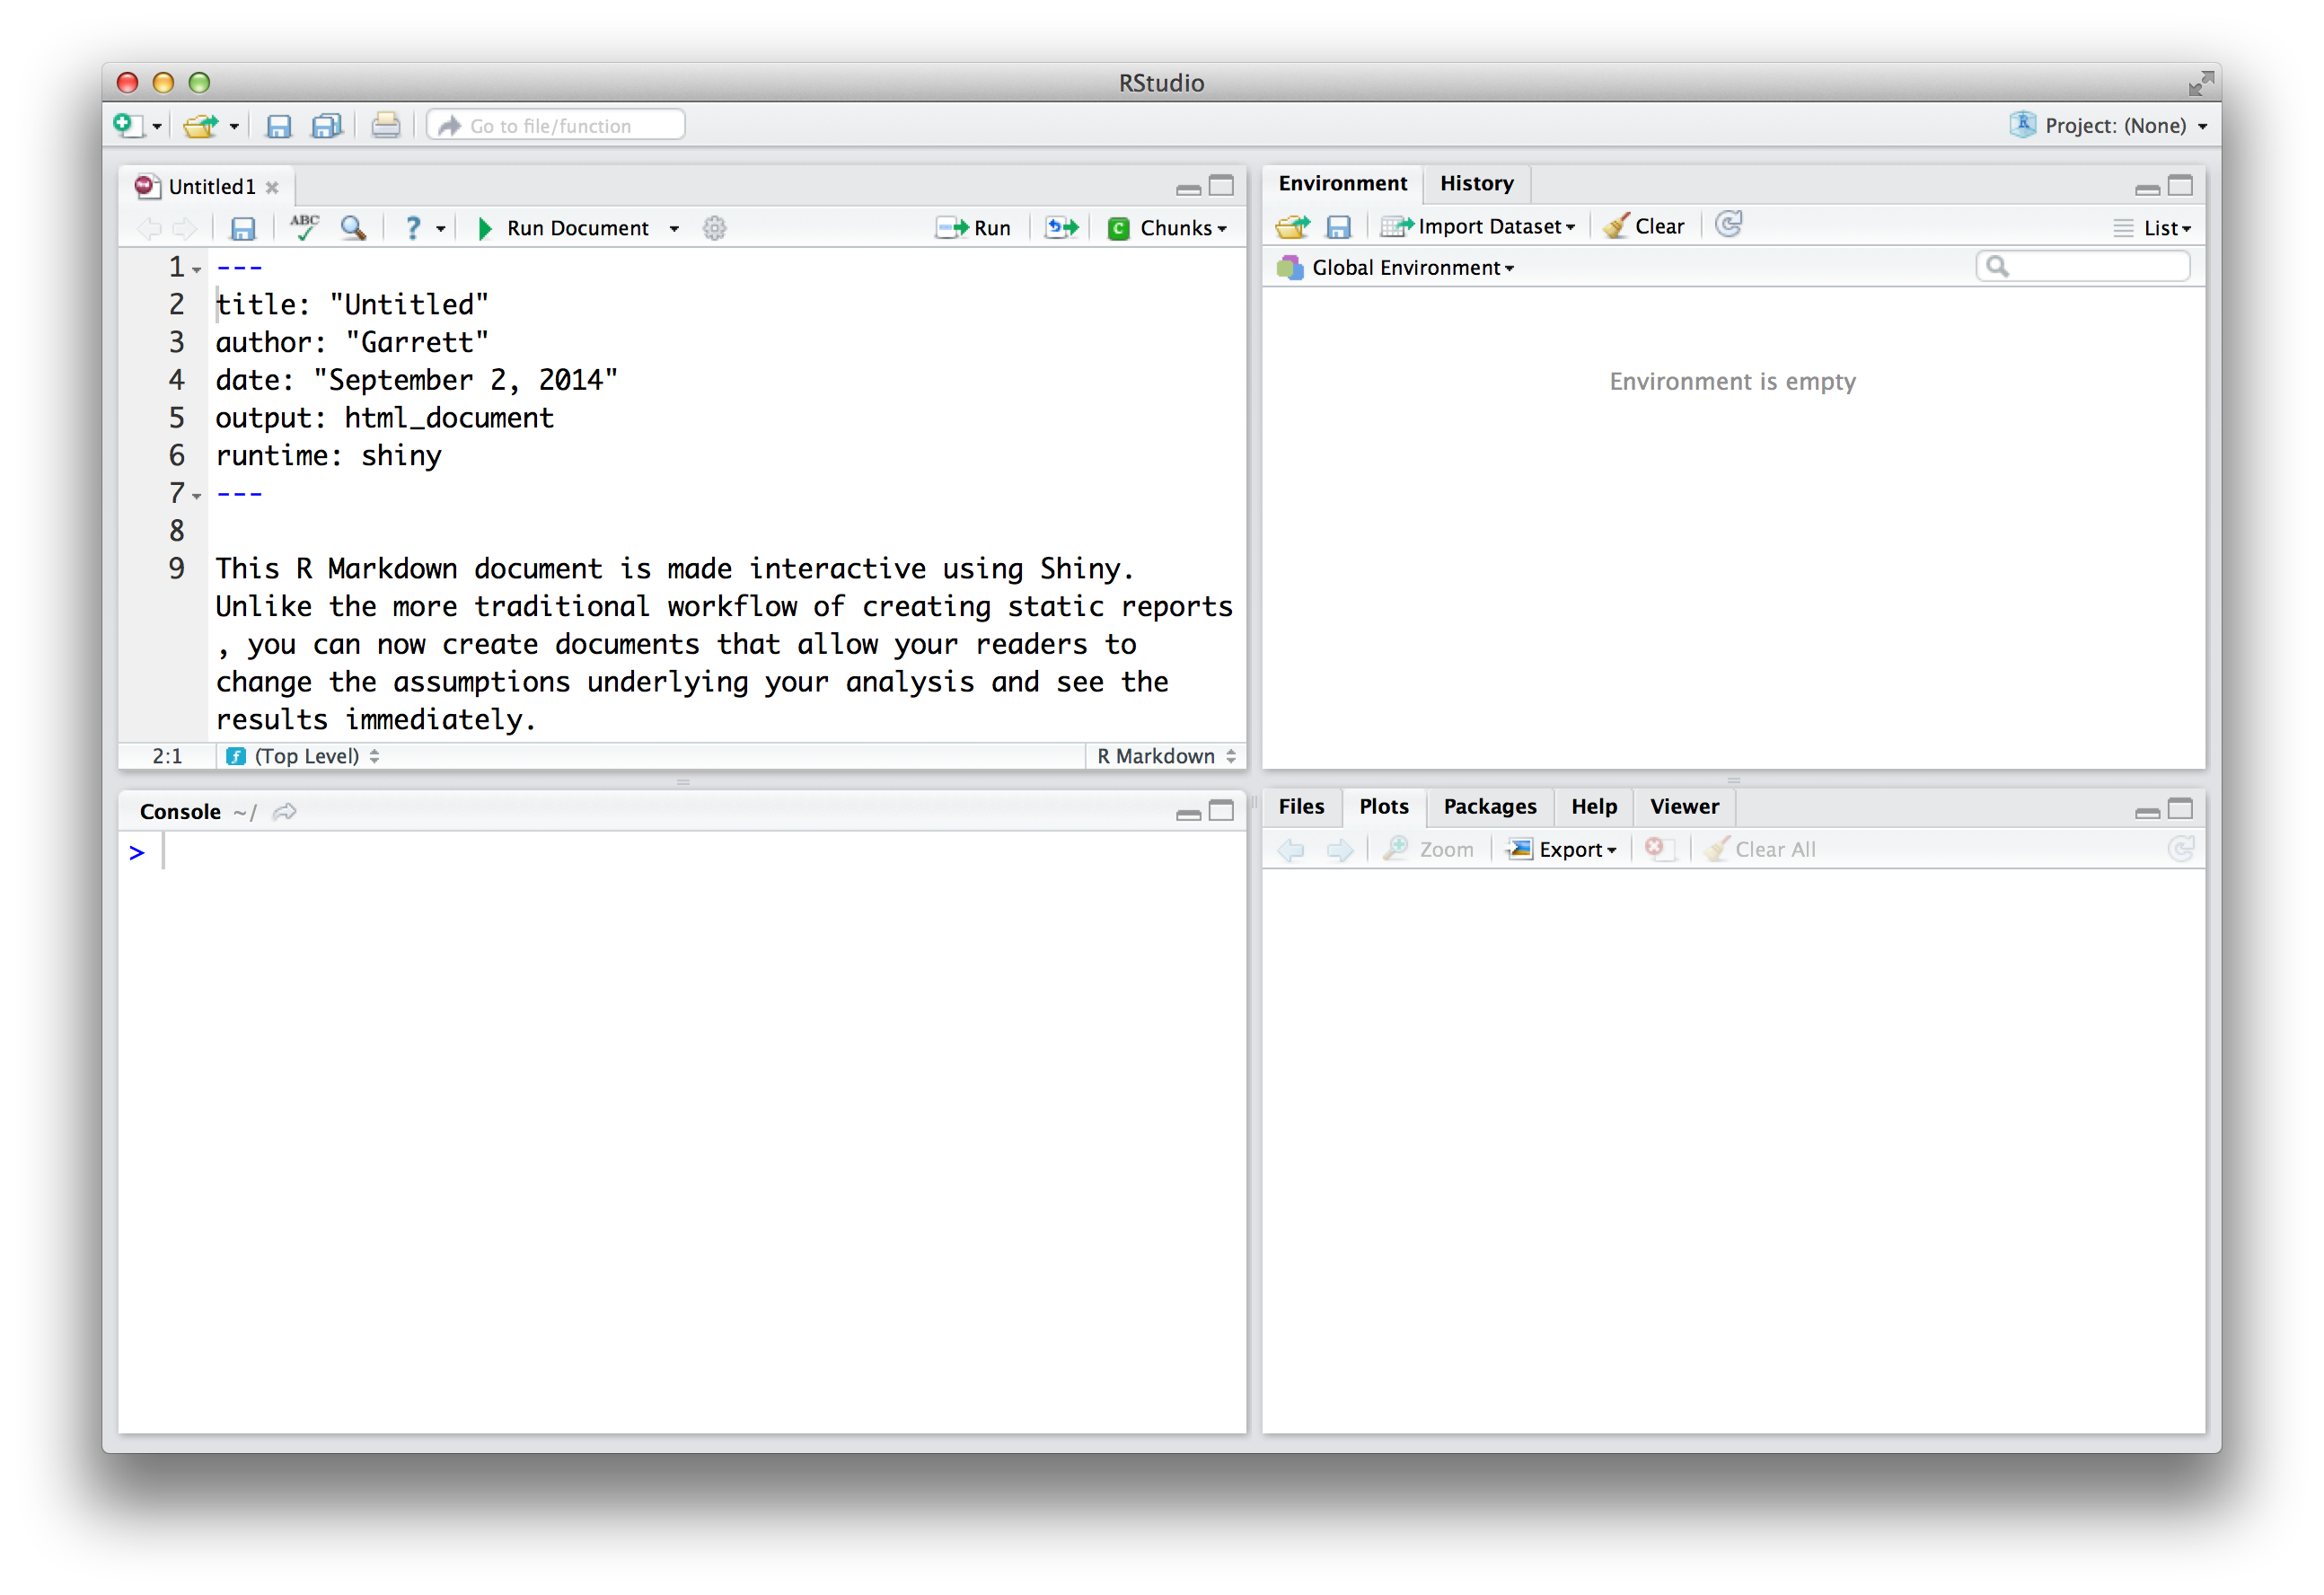2324x1595 pixels.
Task: Load workspace folder icon in Environment pane
Action: coord(1292,227)
